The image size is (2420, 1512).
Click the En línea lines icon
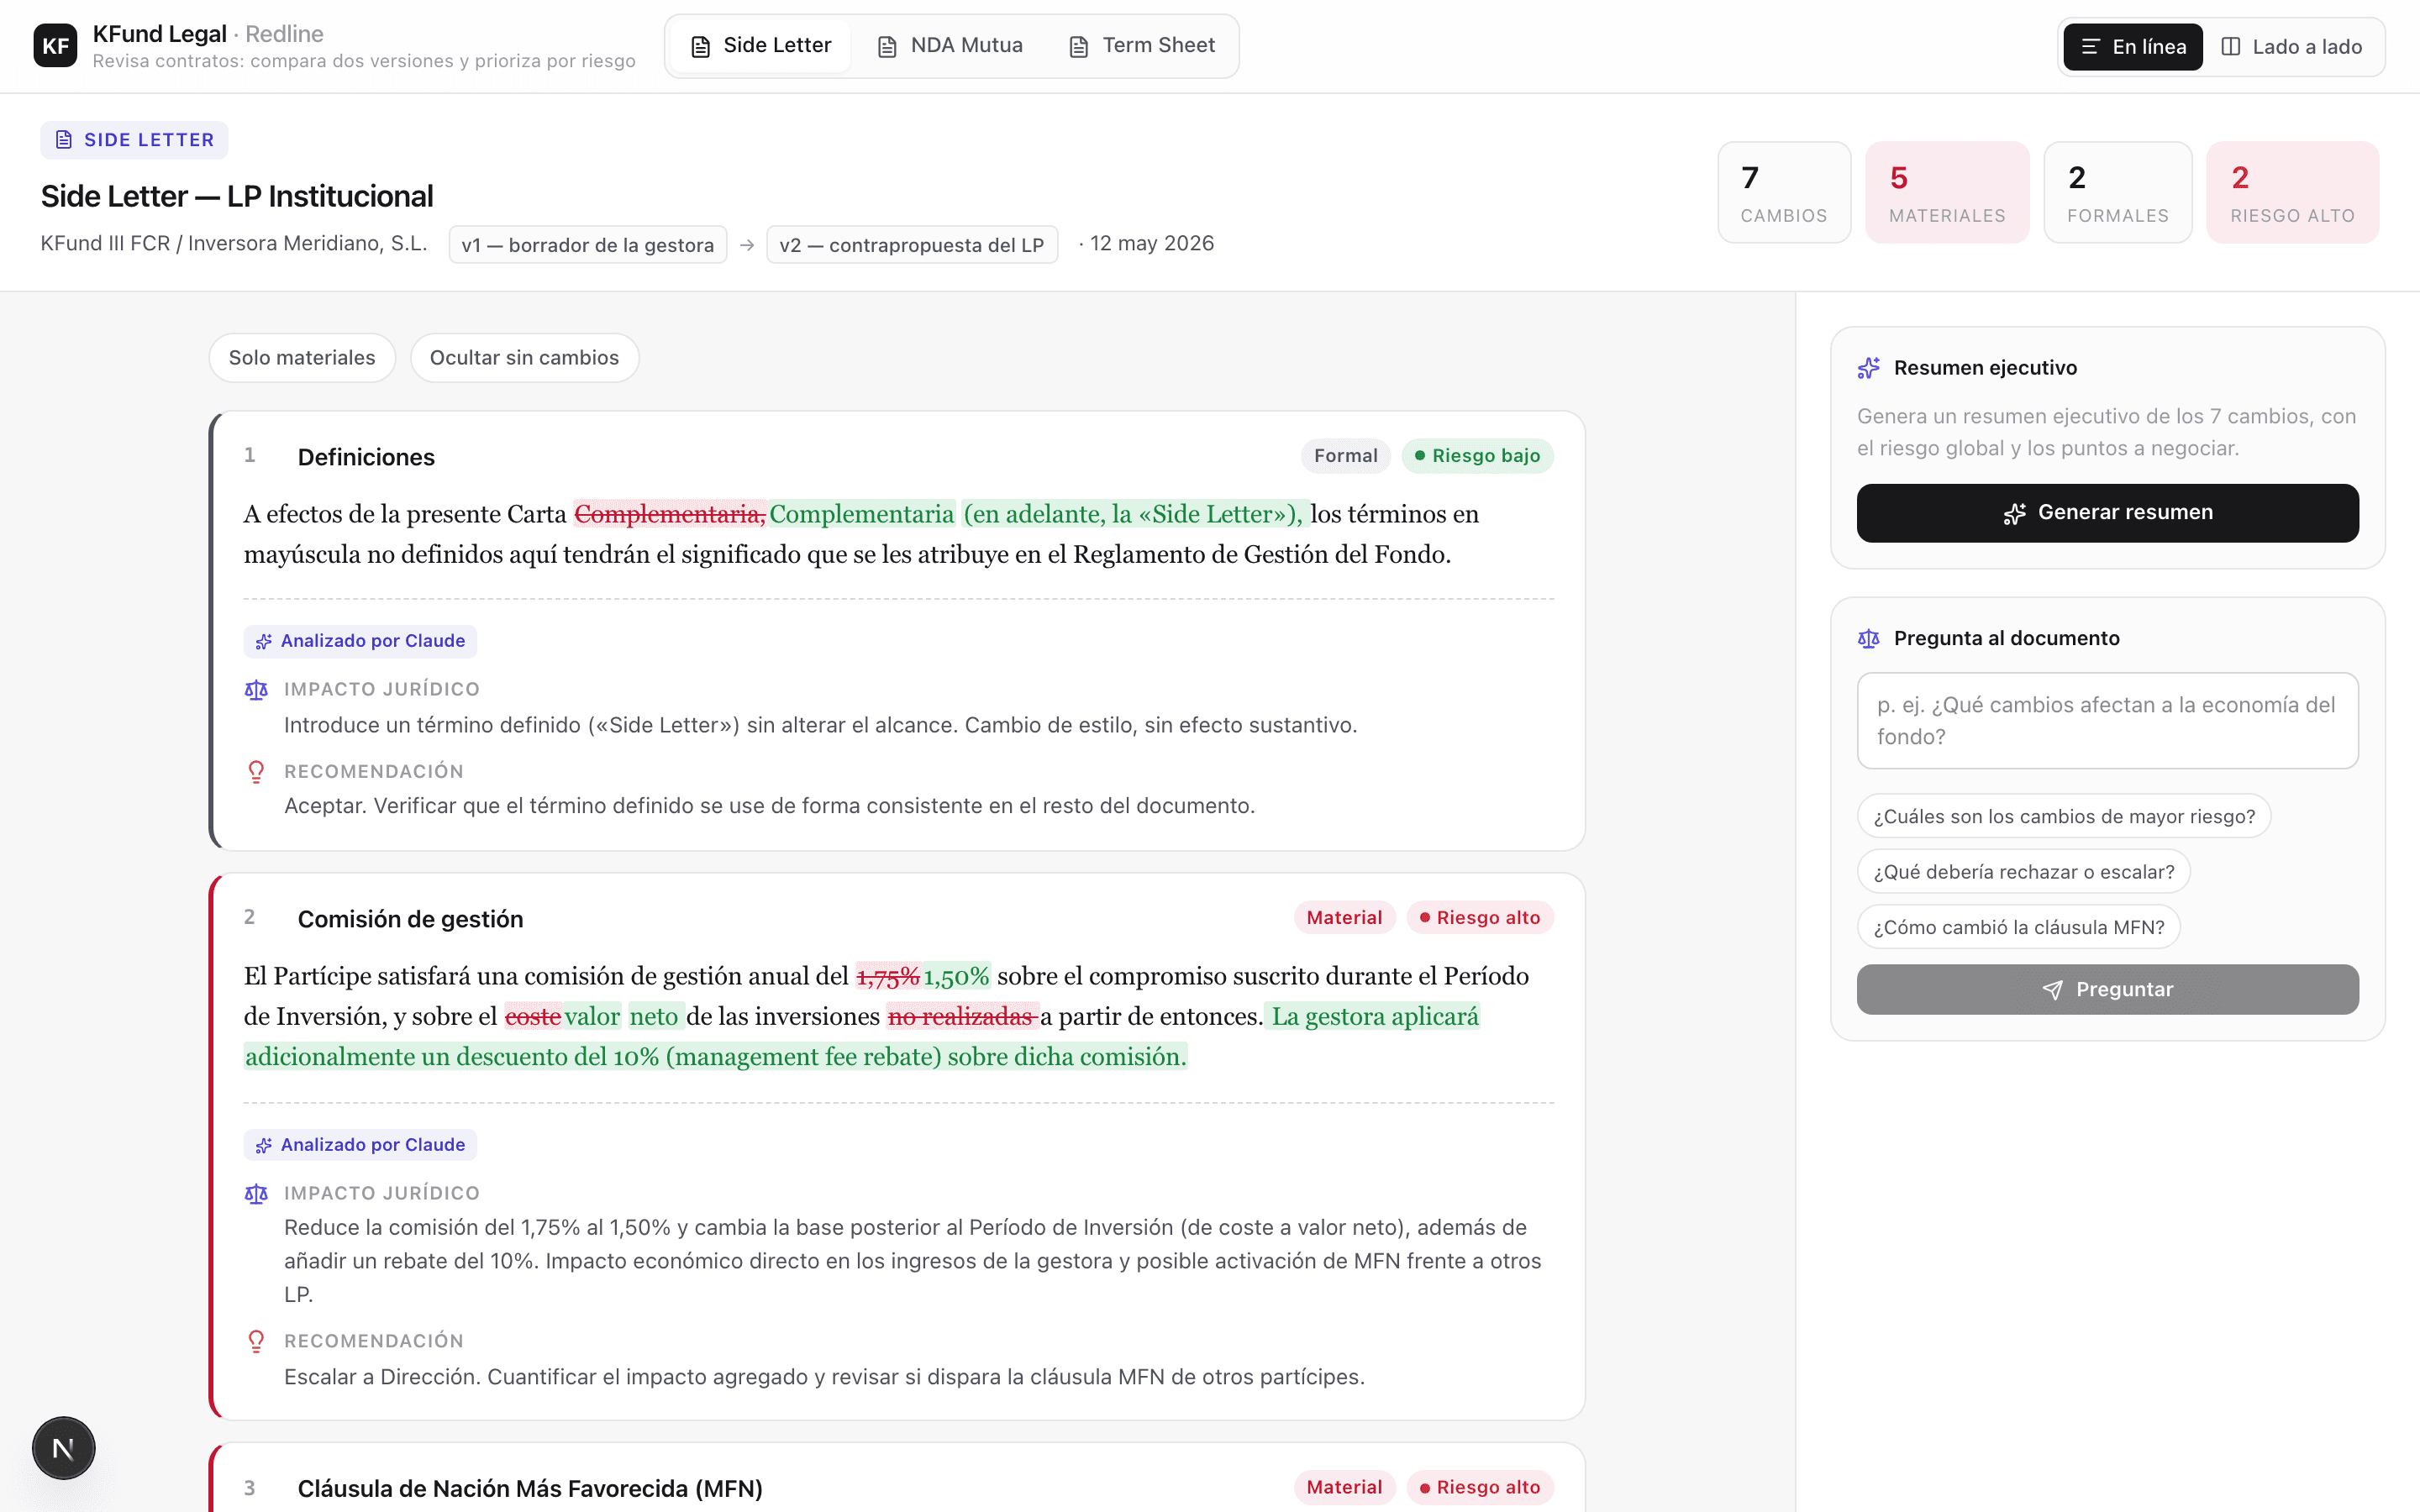click(2090, 47)
